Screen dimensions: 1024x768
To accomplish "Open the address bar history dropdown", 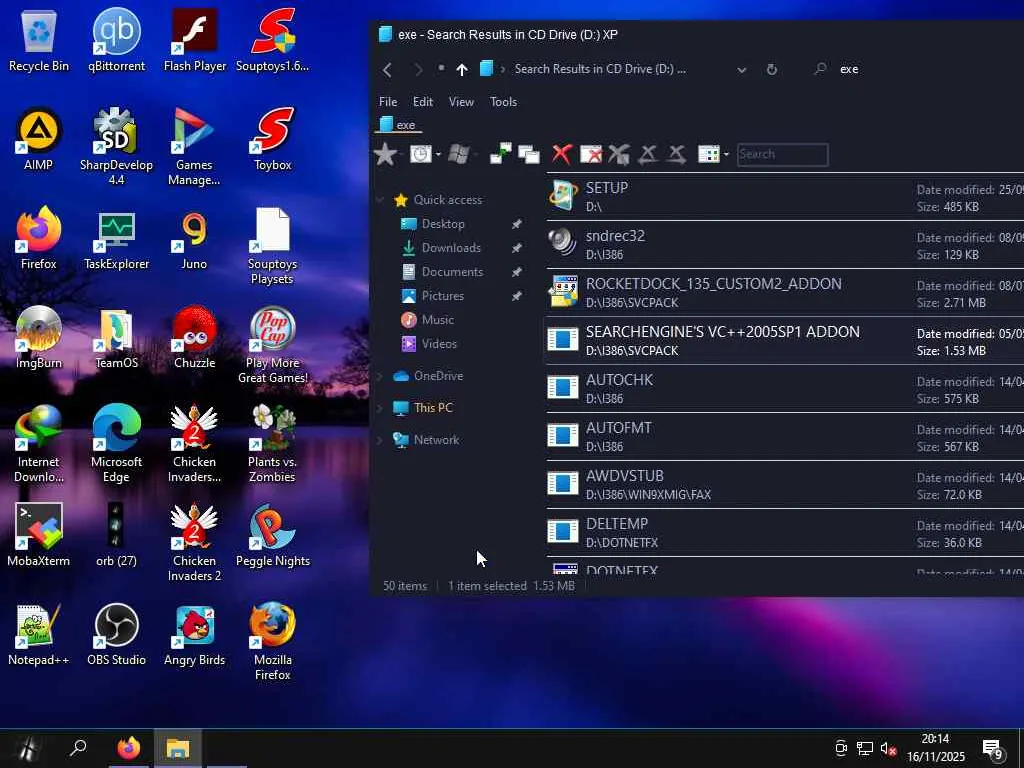I will (742, 69).
